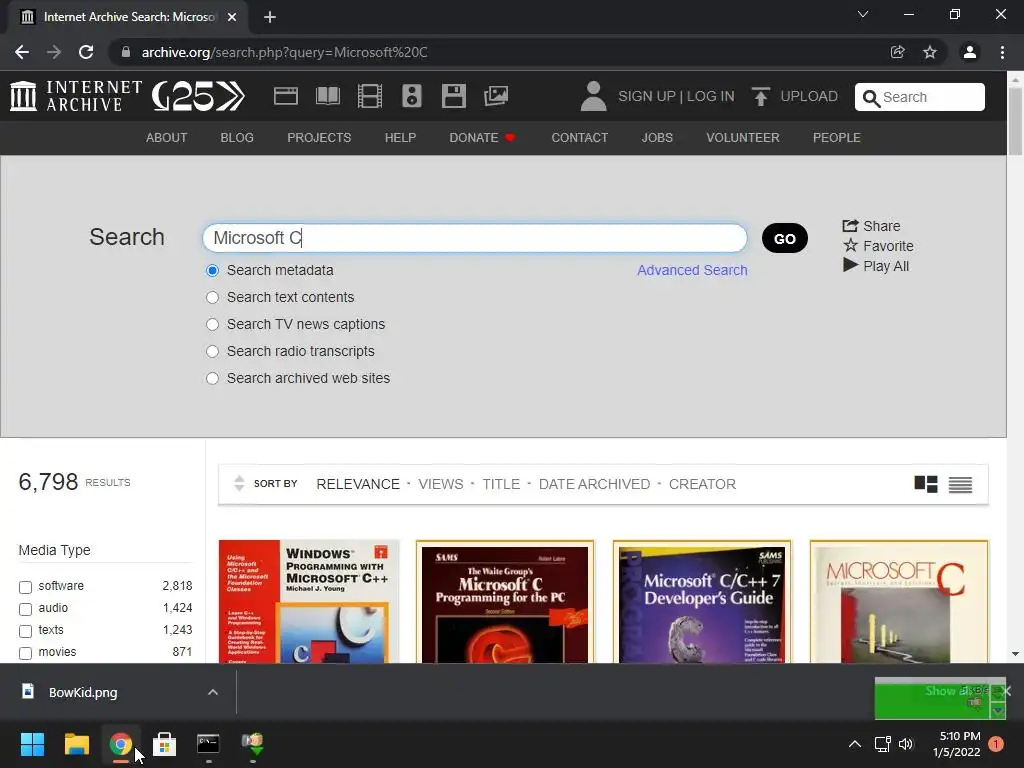Click the Upload arrow icon
Screen dimensions: 1024x768
coord(760,96)
